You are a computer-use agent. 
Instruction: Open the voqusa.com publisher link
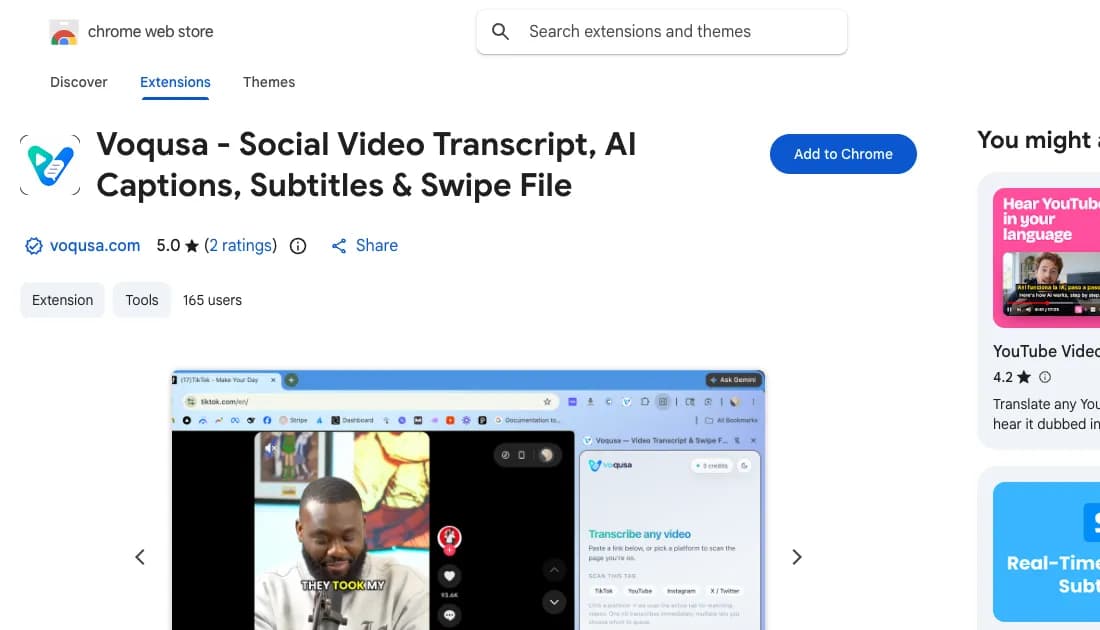tap(95, 246)
